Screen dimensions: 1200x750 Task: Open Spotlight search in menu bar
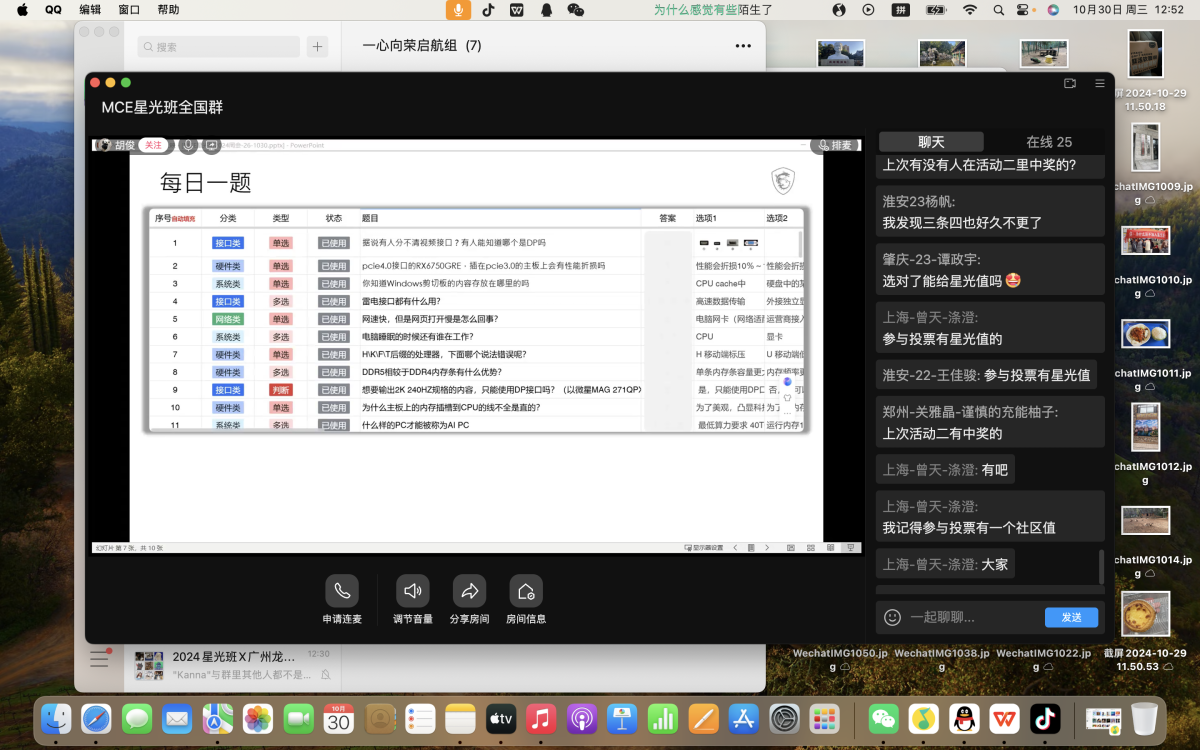coord(998,9)
